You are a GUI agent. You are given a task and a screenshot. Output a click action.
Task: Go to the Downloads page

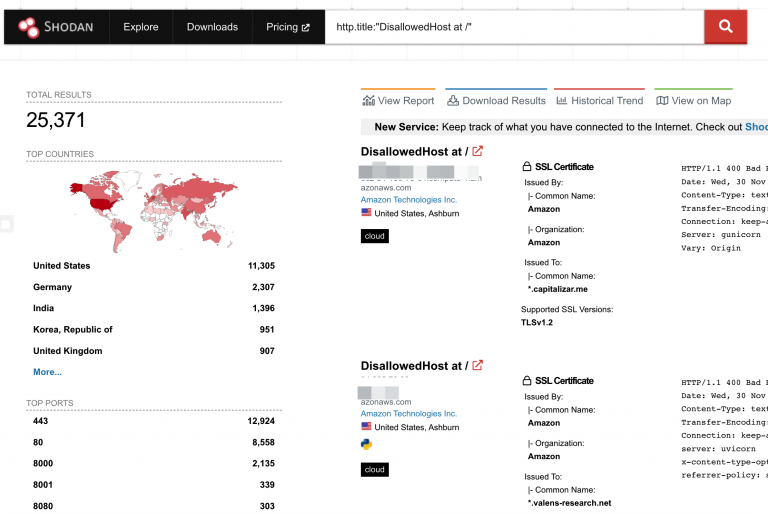pos(212,27)
